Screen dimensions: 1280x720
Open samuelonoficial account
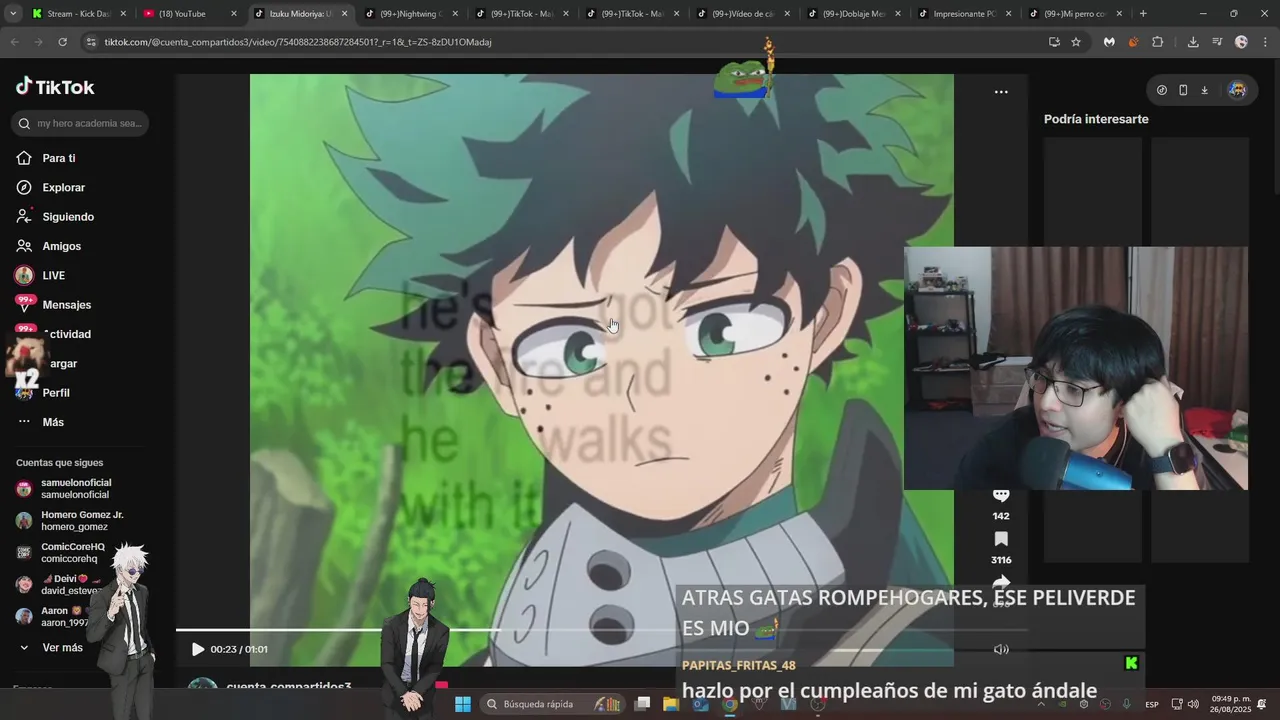(75, 488)
